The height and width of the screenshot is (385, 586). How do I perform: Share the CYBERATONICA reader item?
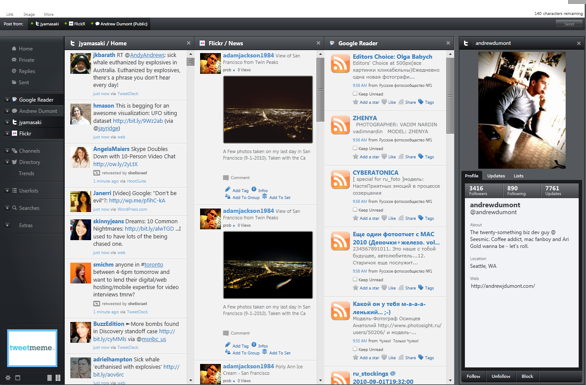[x=407, y=218]
